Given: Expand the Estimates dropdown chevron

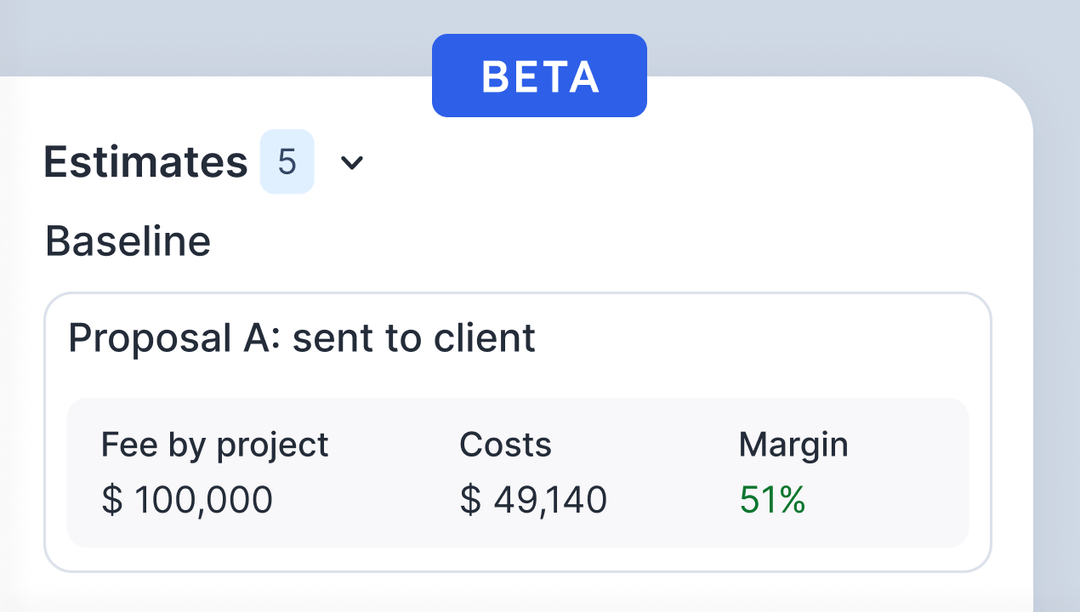Looking at the screenshot, I should pos(351,163).
